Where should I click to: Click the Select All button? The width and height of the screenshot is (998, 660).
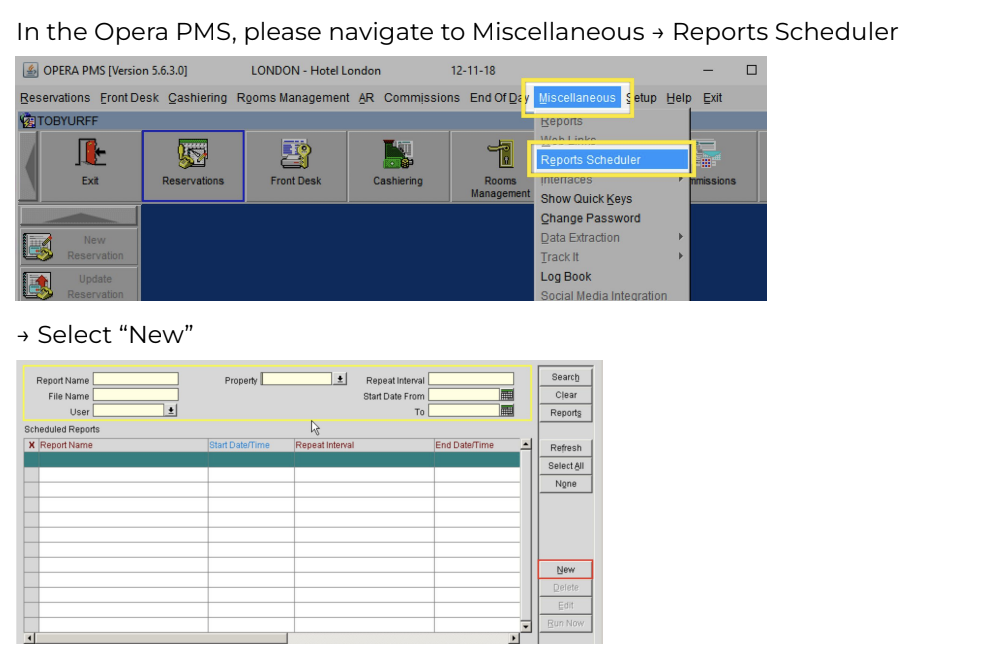click(x=565, y=465)
